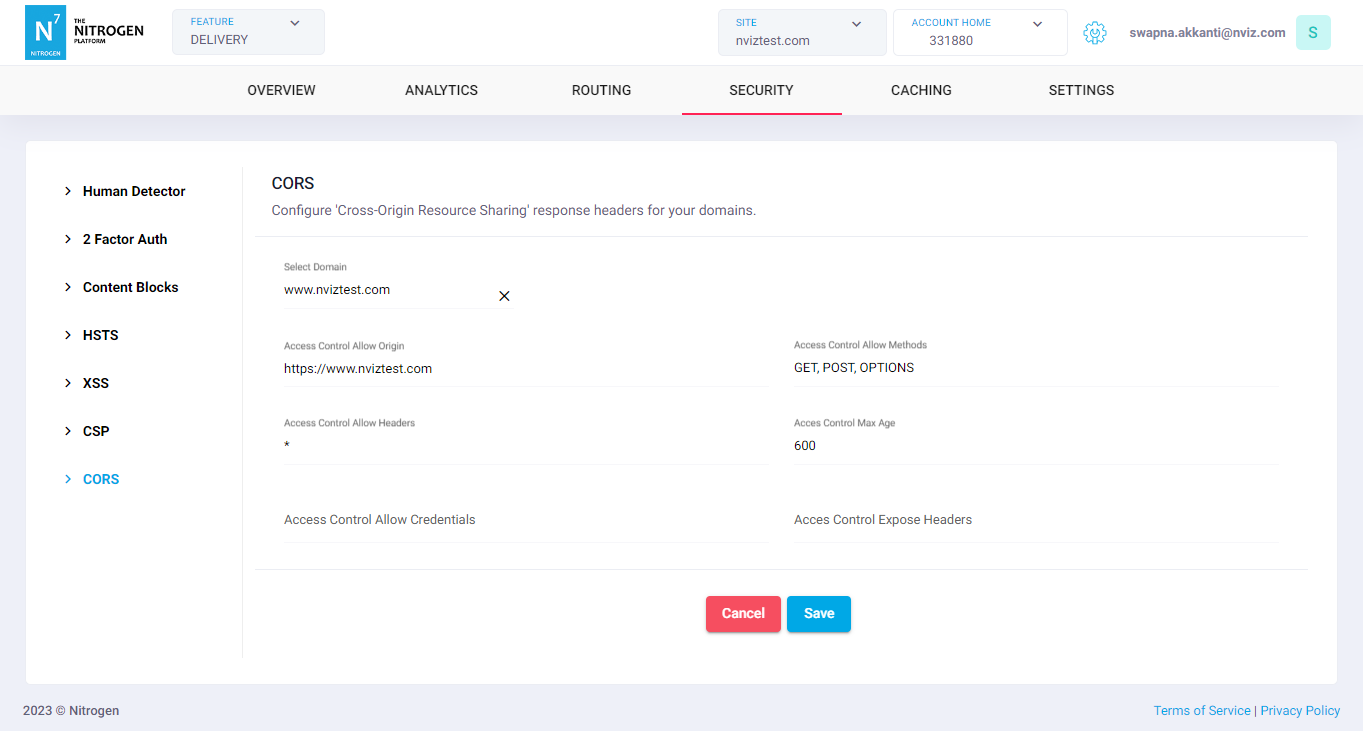1363x731 pixels.
Task: Expand the Human Detector section
Action: point(133,191)
